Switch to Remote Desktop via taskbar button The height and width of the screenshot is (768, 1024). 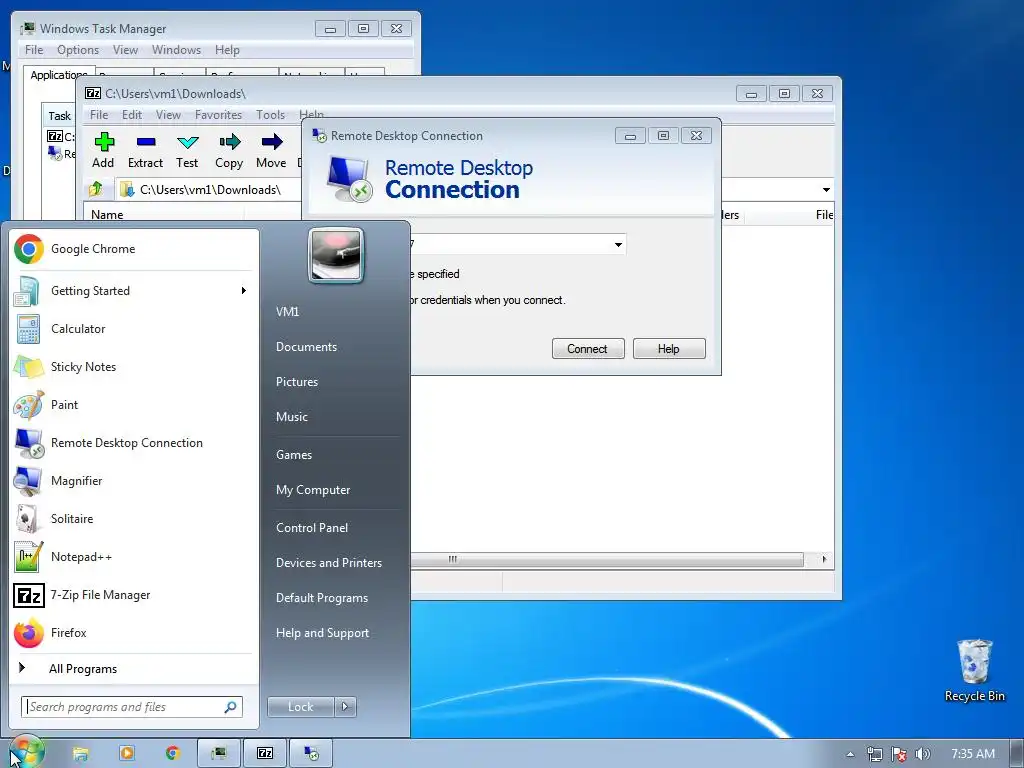point(312,754)
